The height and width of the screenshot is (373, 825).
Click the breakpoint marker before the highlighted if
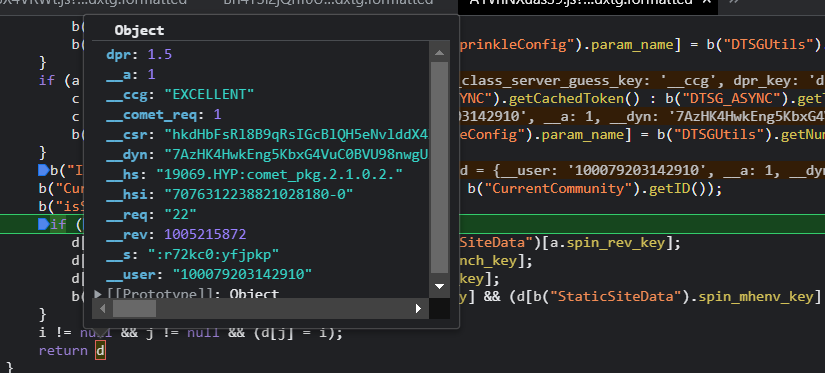[x=43, y=225]
